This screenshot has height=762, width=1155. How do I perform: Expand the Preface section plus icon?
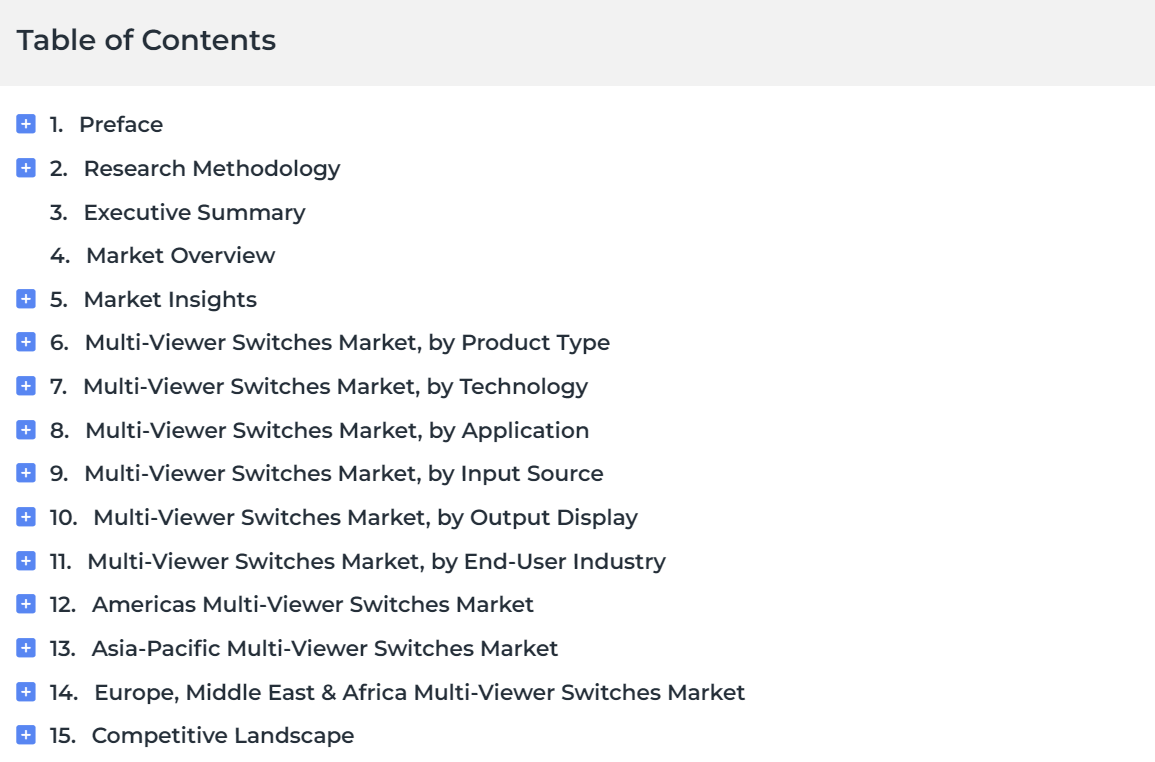[26, 124]
